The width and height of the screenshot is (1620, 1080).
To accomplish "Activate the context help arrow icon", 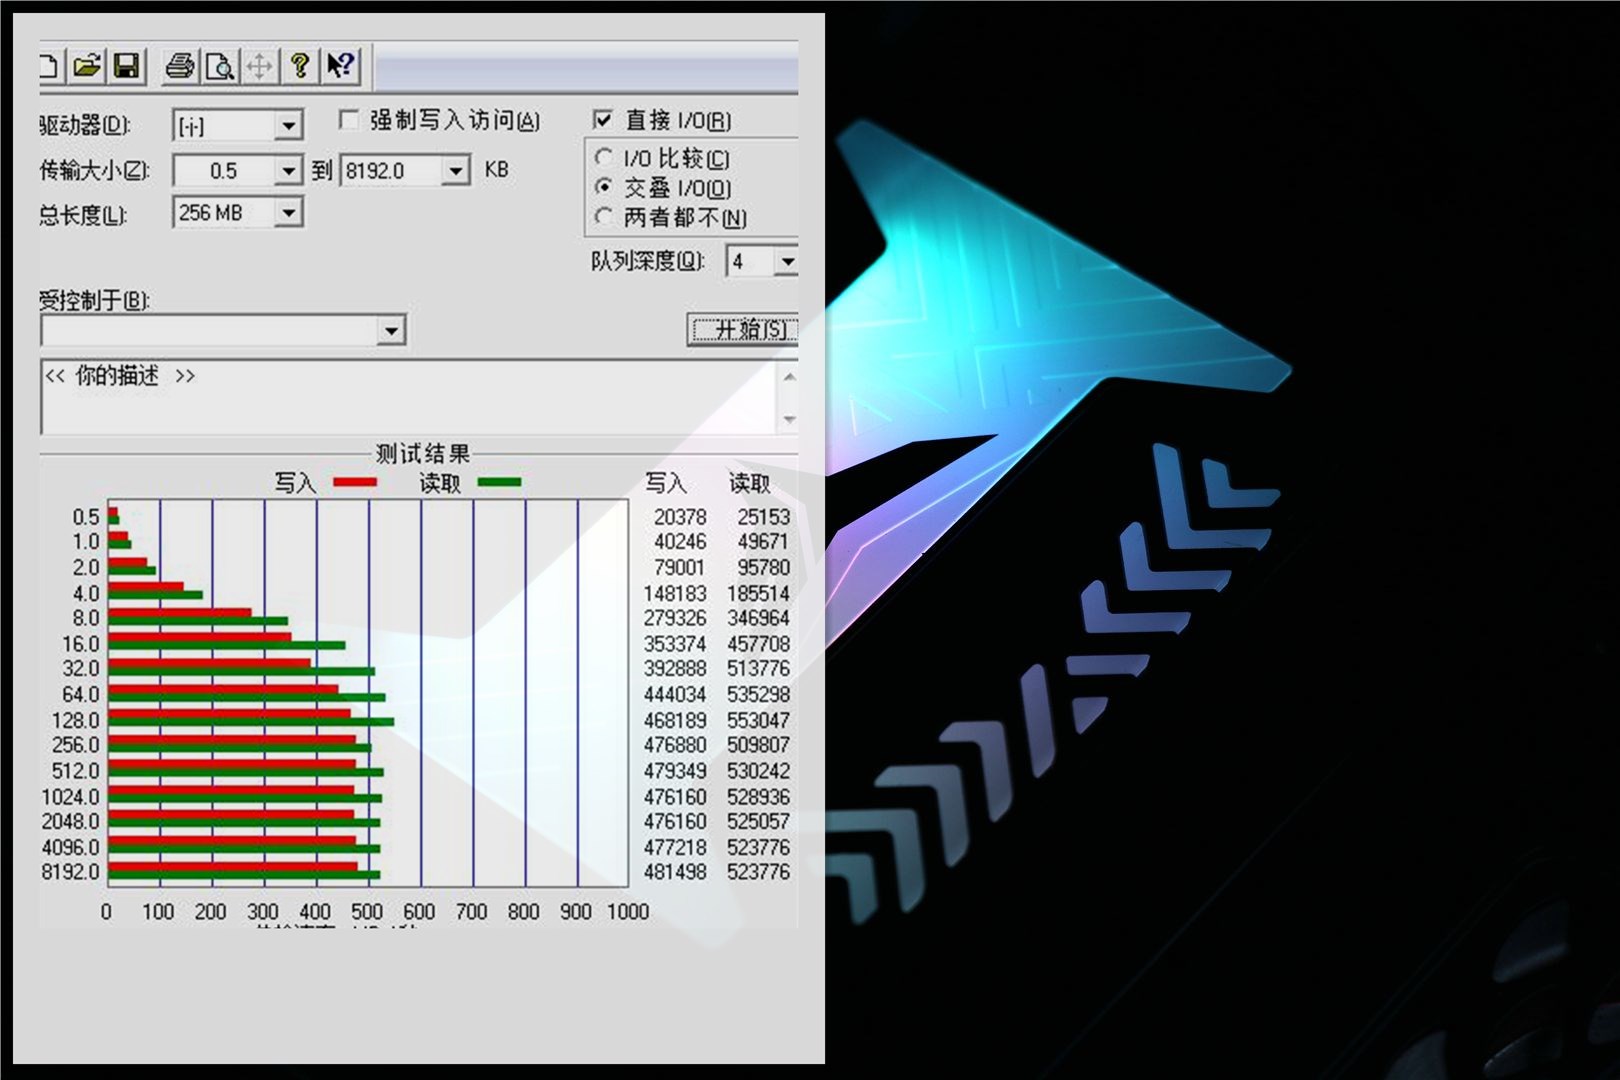I will (340, 67).
